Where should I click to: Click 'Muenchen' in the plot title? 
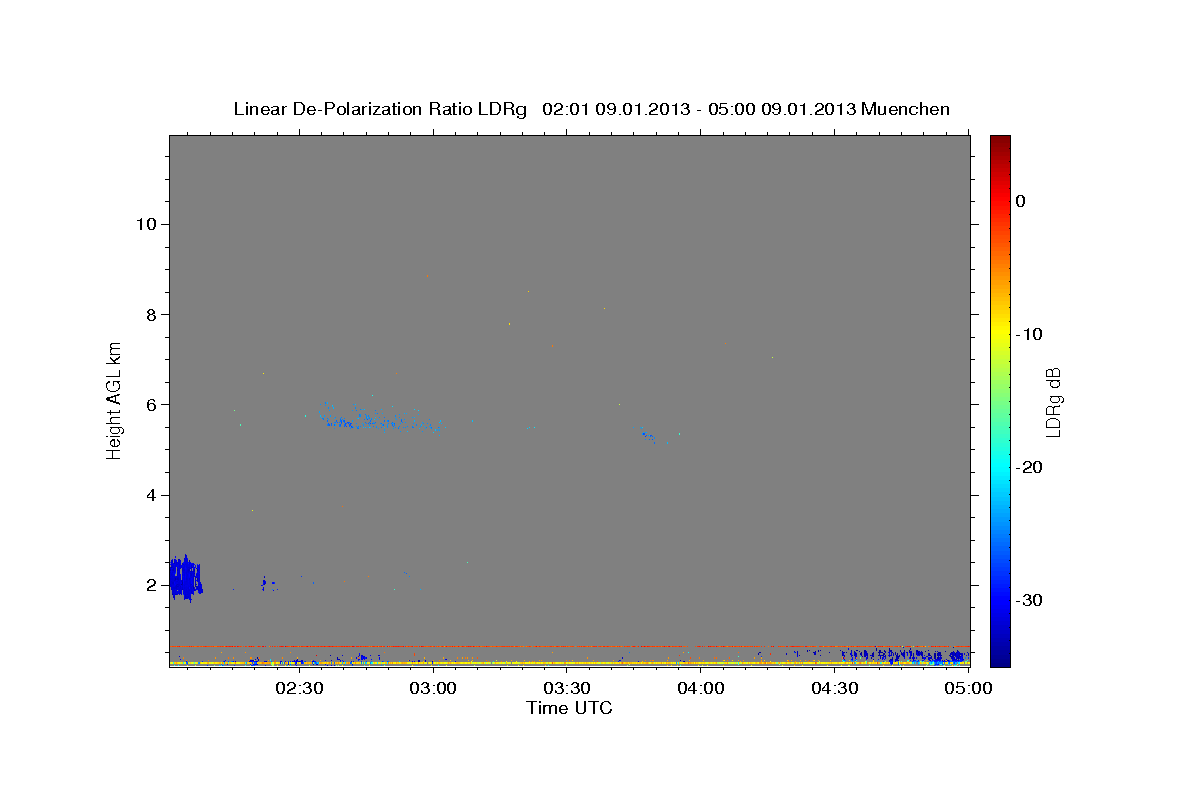[905, 109]
